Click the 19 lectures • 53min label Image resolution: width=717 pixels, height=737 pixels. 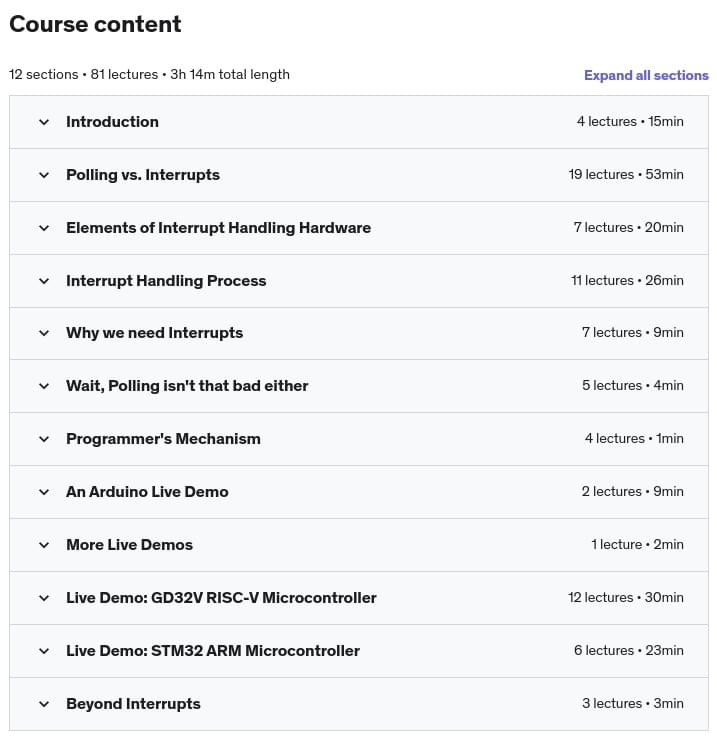point(626,175)
